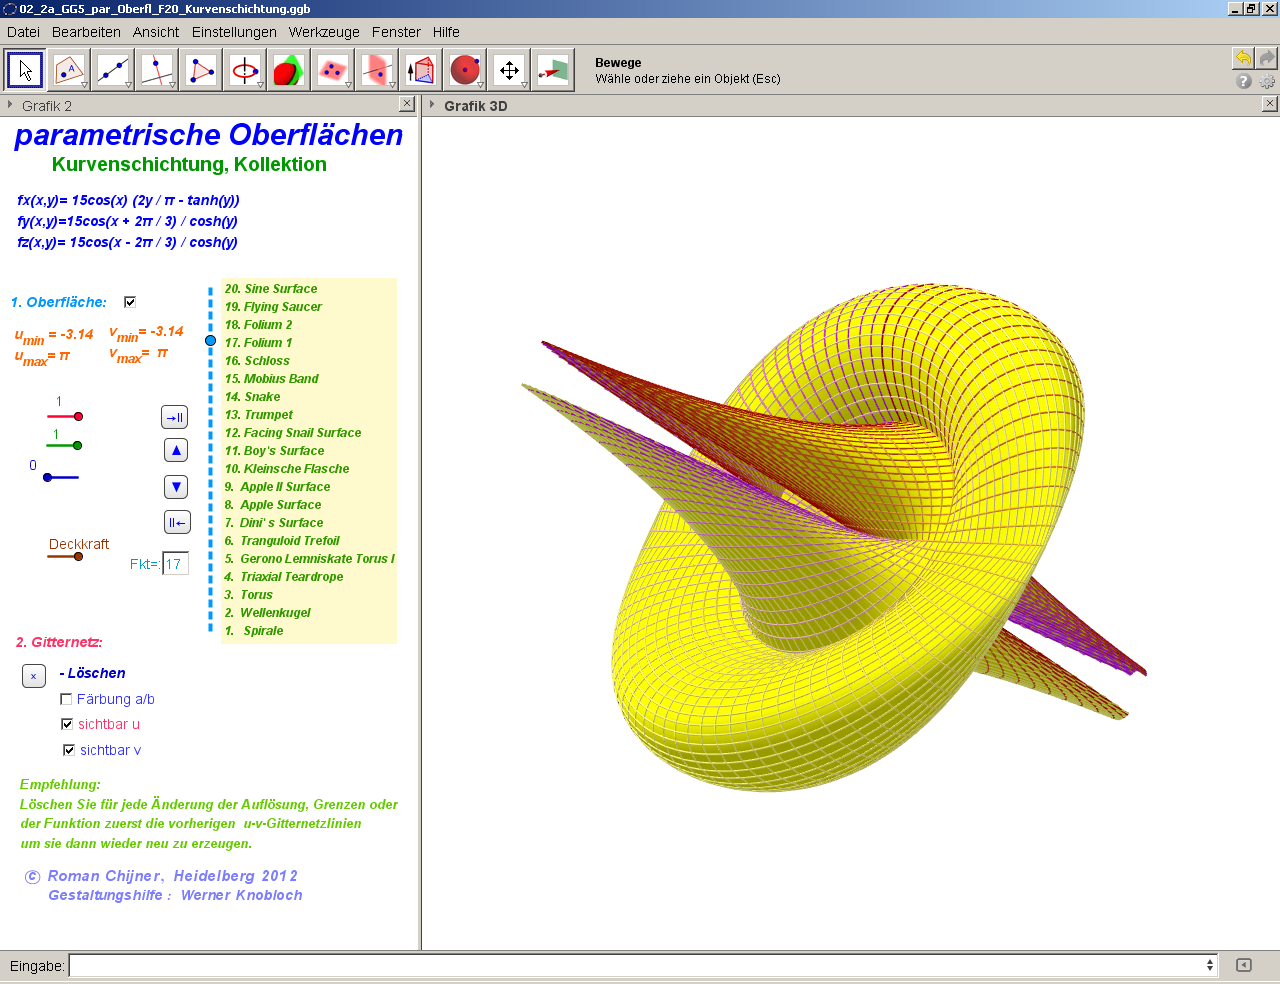Choose the Line through two points tool

tap(113, 70)
